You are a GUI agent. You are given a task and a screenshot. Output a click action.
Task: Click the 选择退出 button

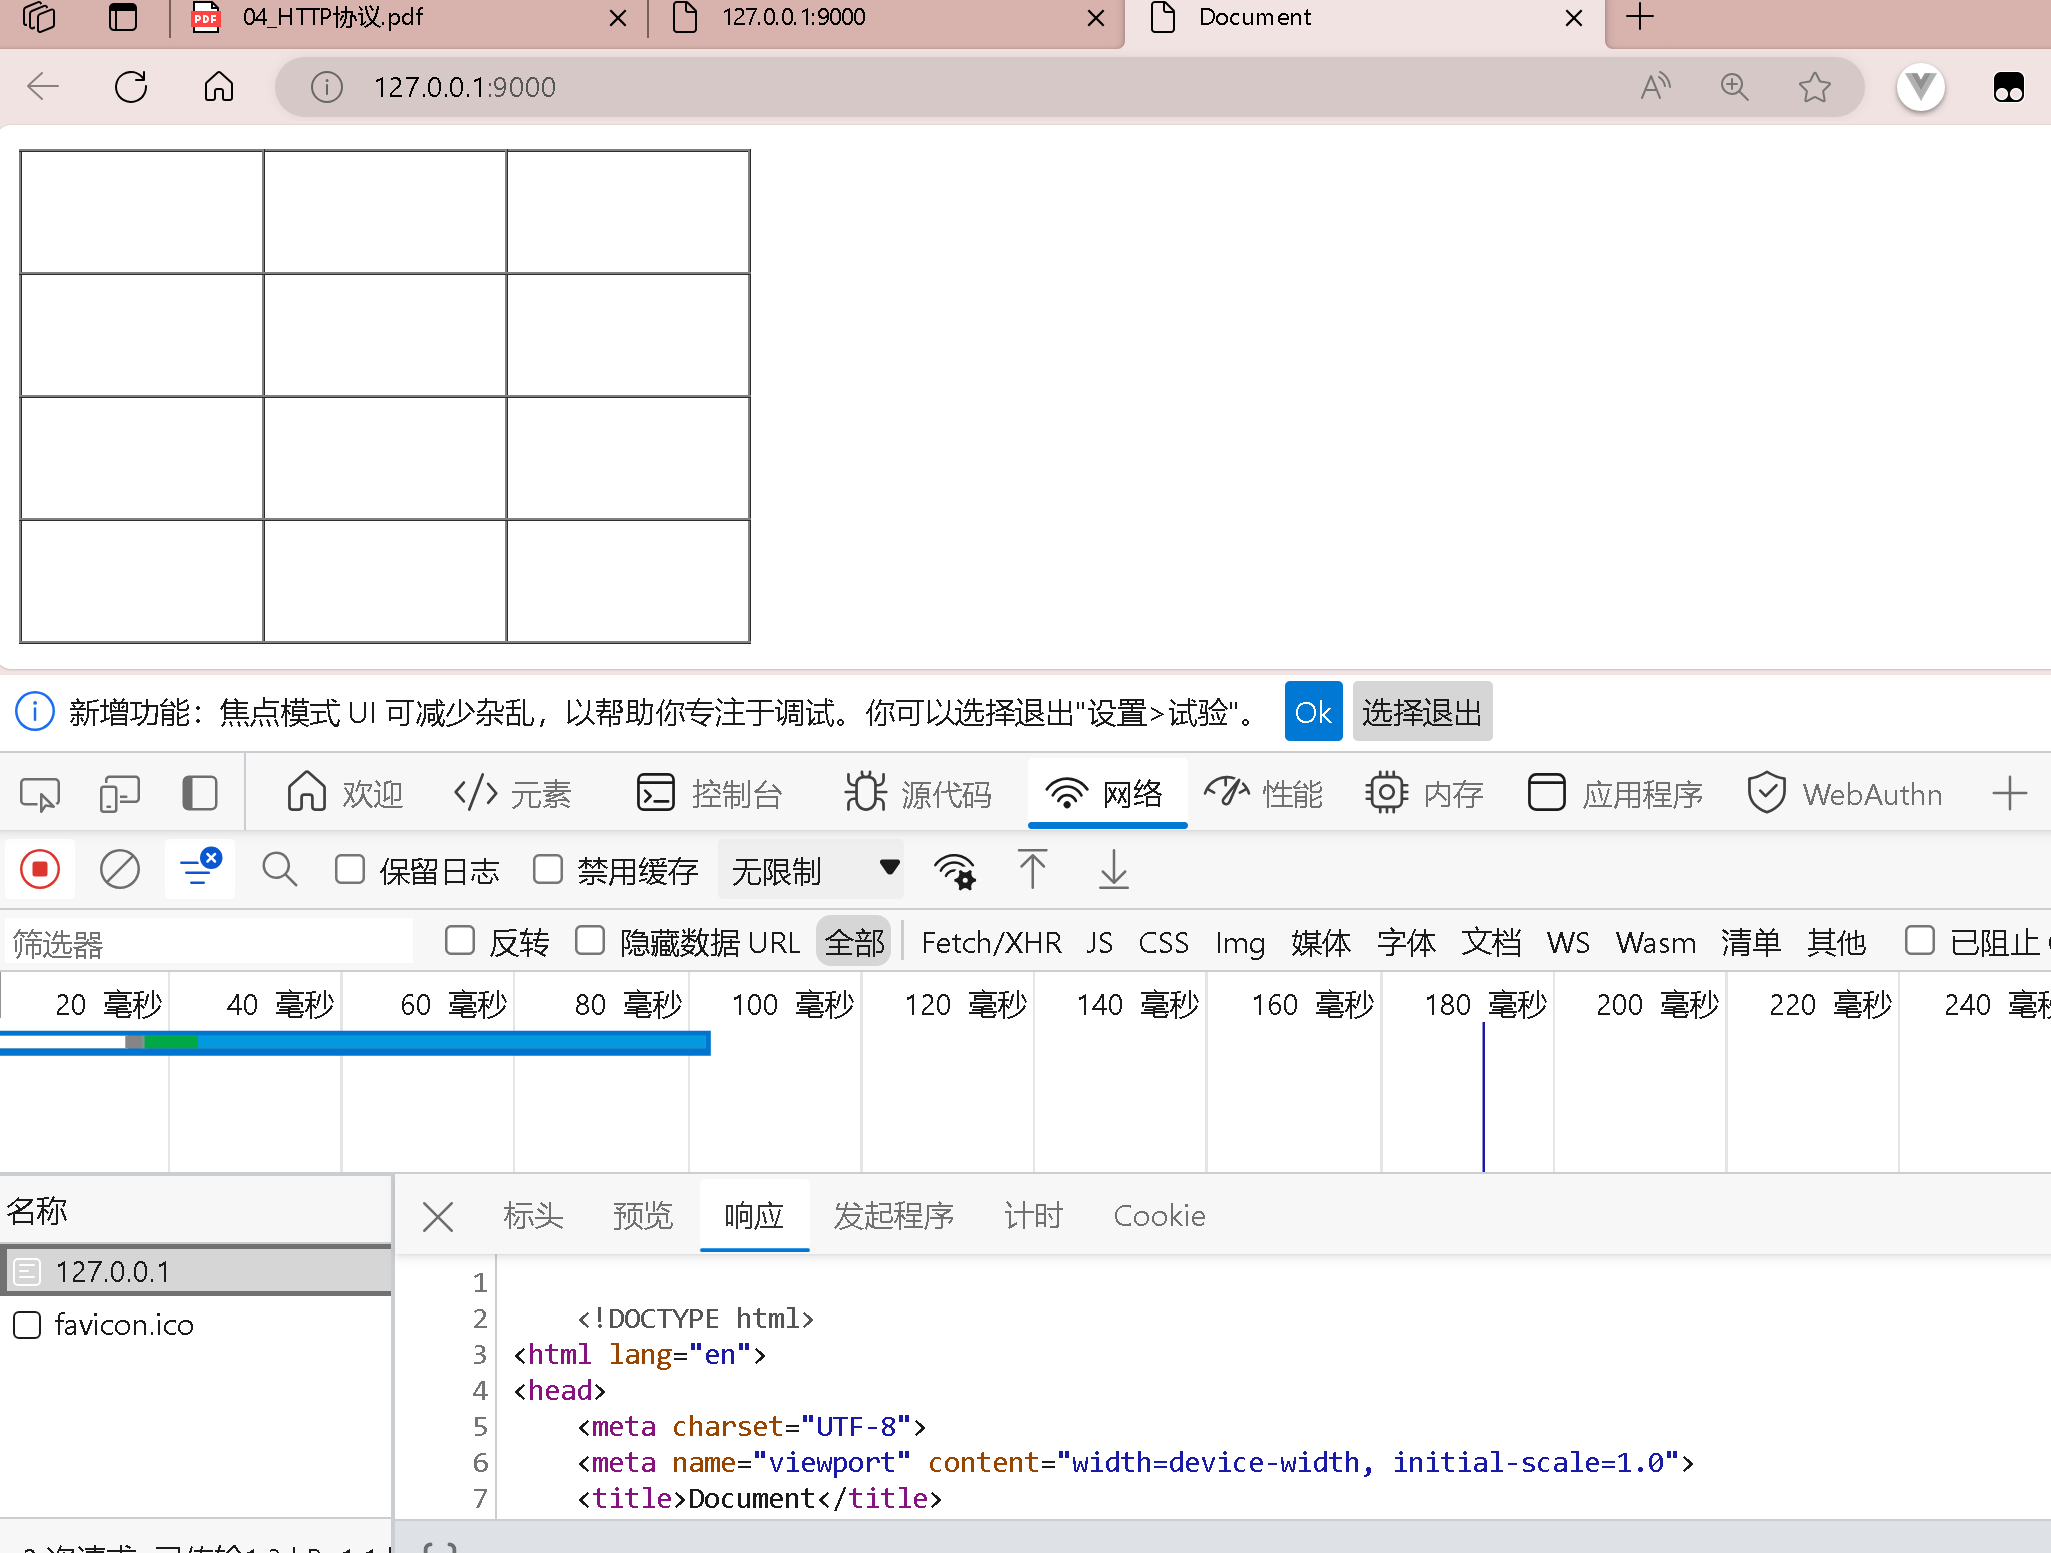[x=1422, y=712]
